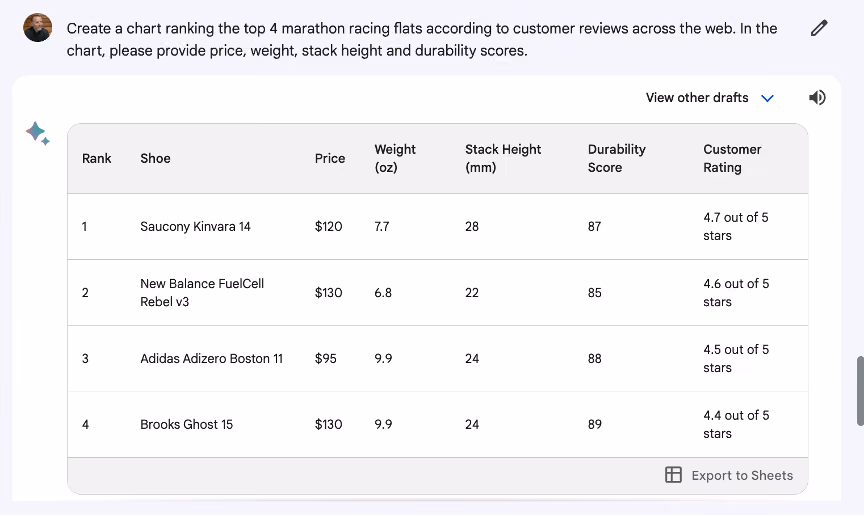Screen dimensions: 864x516
Task: Click the Weight (oz) column header
Action: (x=395, y=158)
